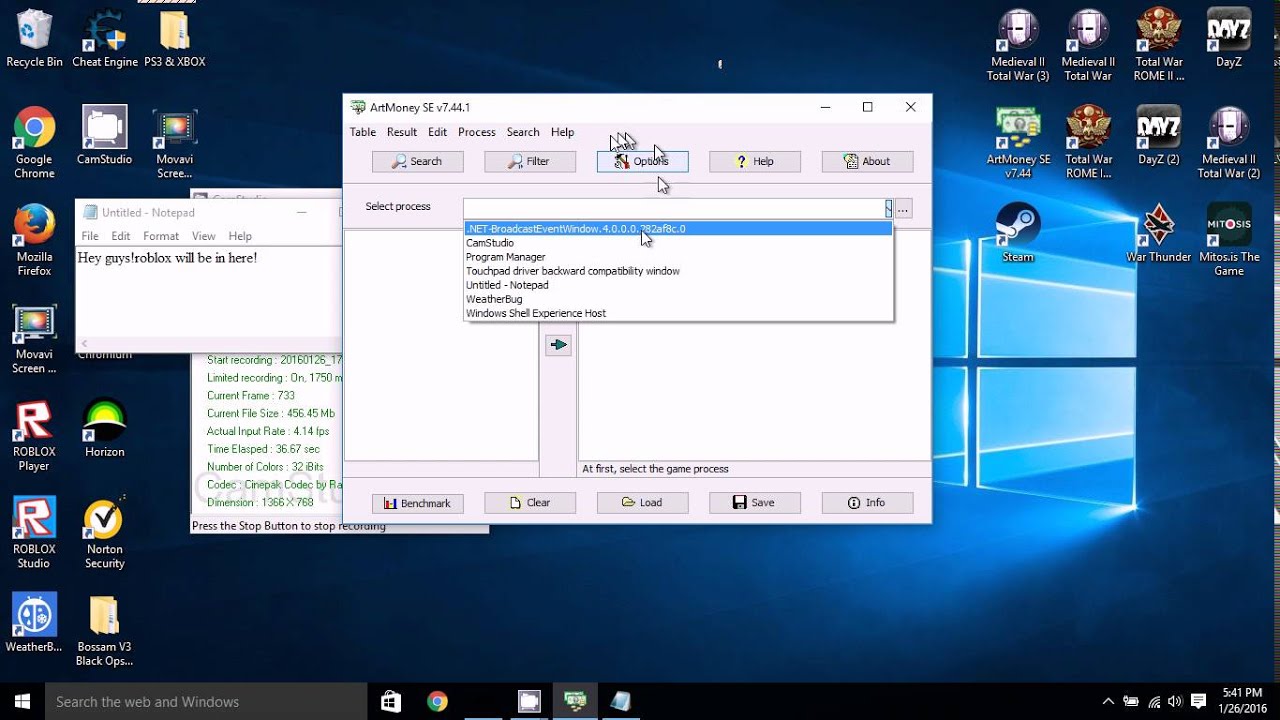Open War Thunder desktop shortcut

click(1159, 233)
